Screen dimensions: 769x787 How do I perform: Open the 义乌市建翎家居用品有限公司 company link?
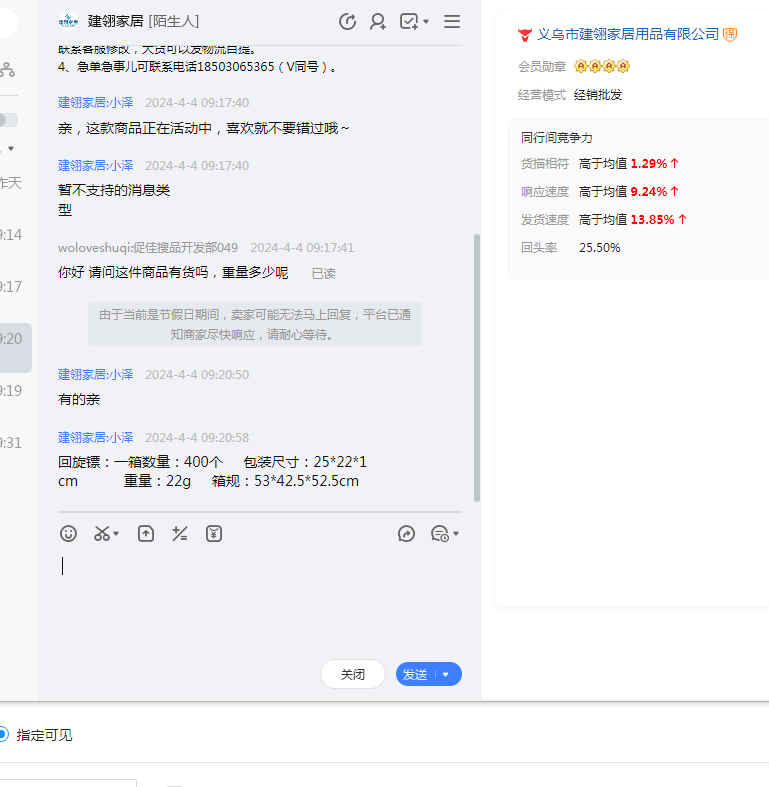pyautogui.click(x=628, y=34)
